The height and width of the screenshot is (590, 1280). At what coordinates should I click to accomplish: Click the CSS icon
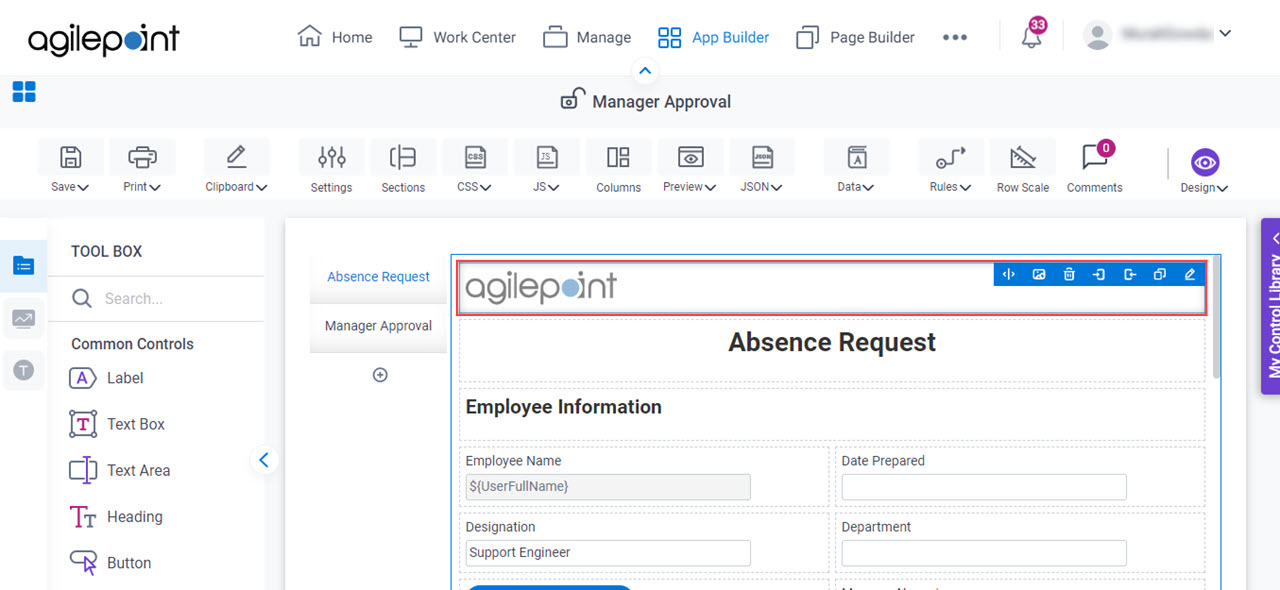click(475, 157)
